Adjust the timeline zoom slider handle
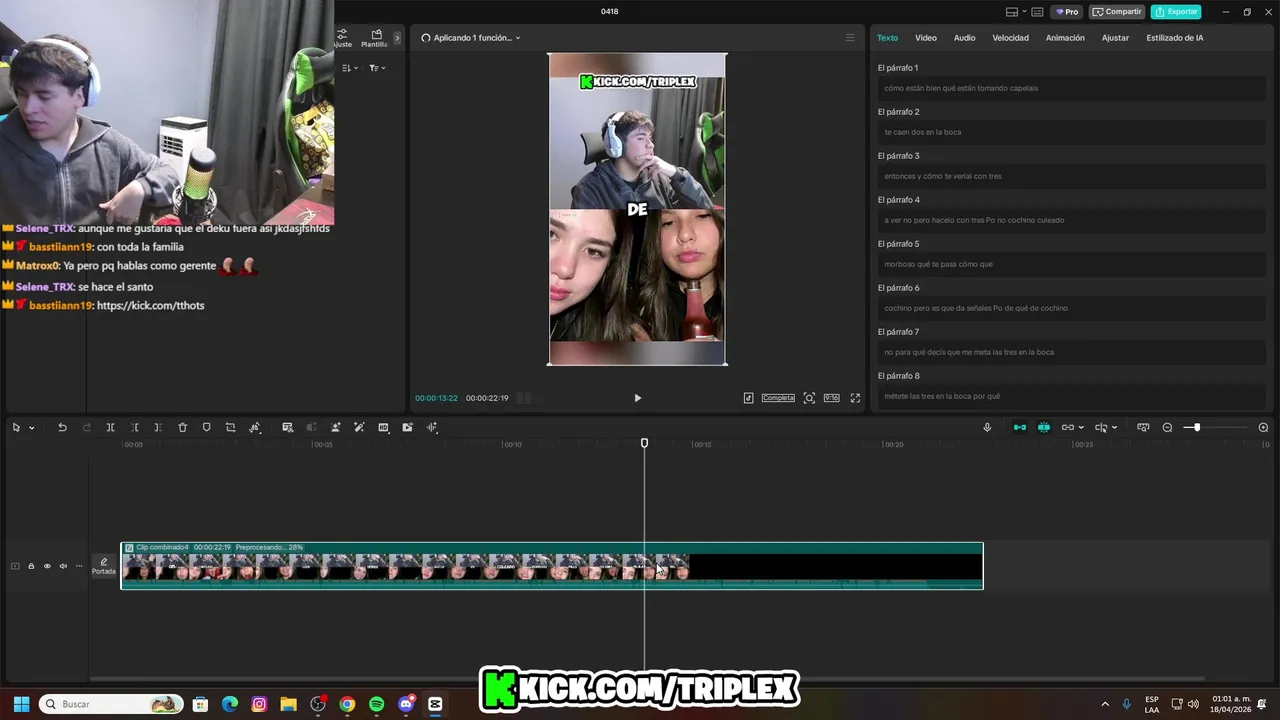1280x720 pixels. (x=1196, y=428)
